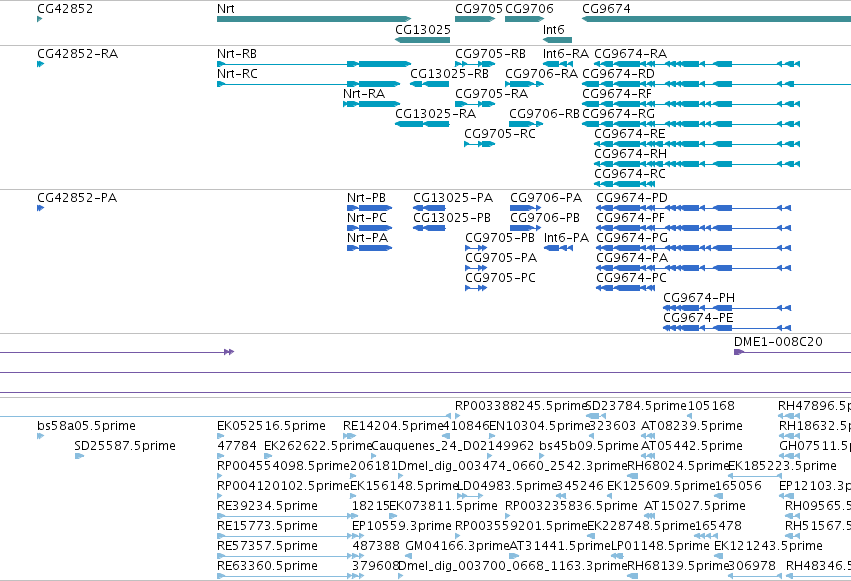
Task: Select CG9674-PH protein
Action: 727,309
